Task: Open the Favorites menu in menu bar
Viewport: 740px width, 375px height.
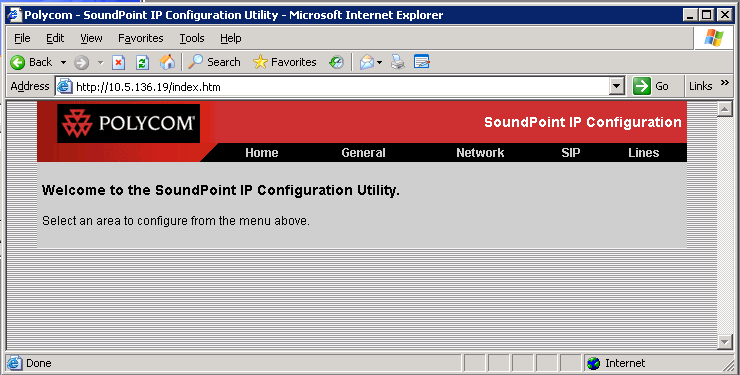Action: (x=141, y=38)
